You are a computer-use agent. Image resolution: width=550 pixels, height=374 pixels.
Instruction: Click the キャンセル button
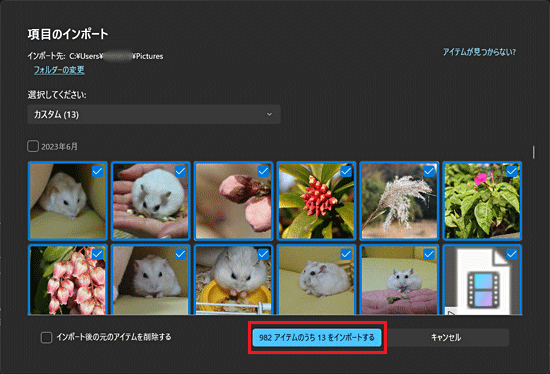click(446, 338)
